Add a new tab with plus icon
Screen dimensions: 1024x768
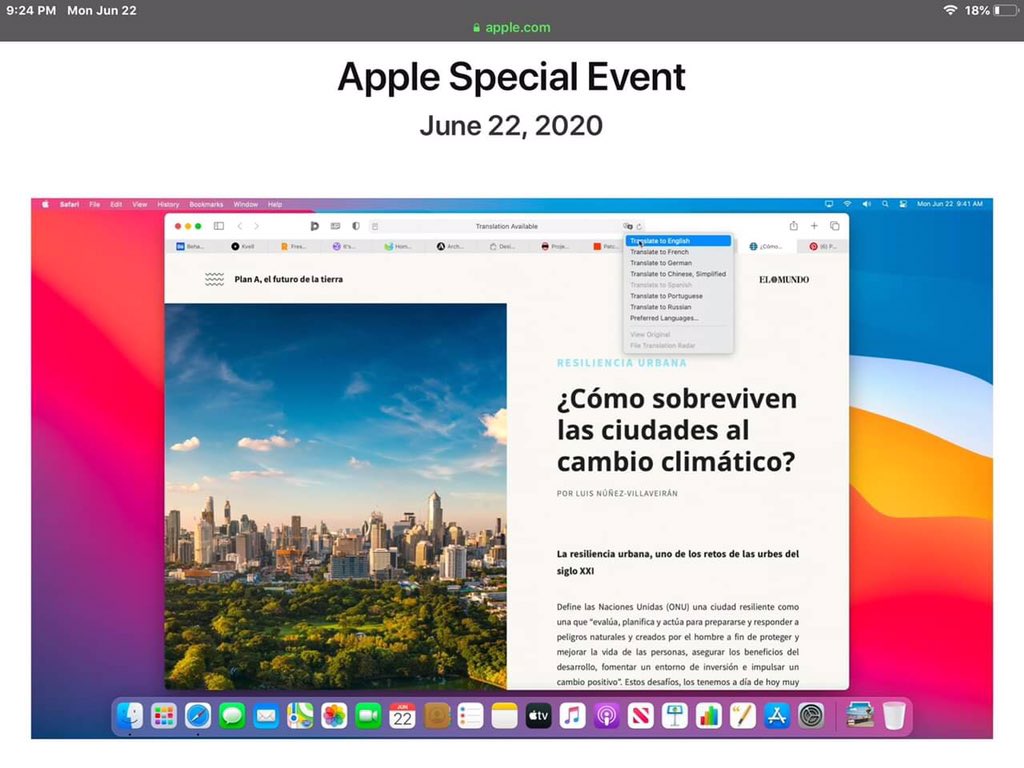[814, 226]
